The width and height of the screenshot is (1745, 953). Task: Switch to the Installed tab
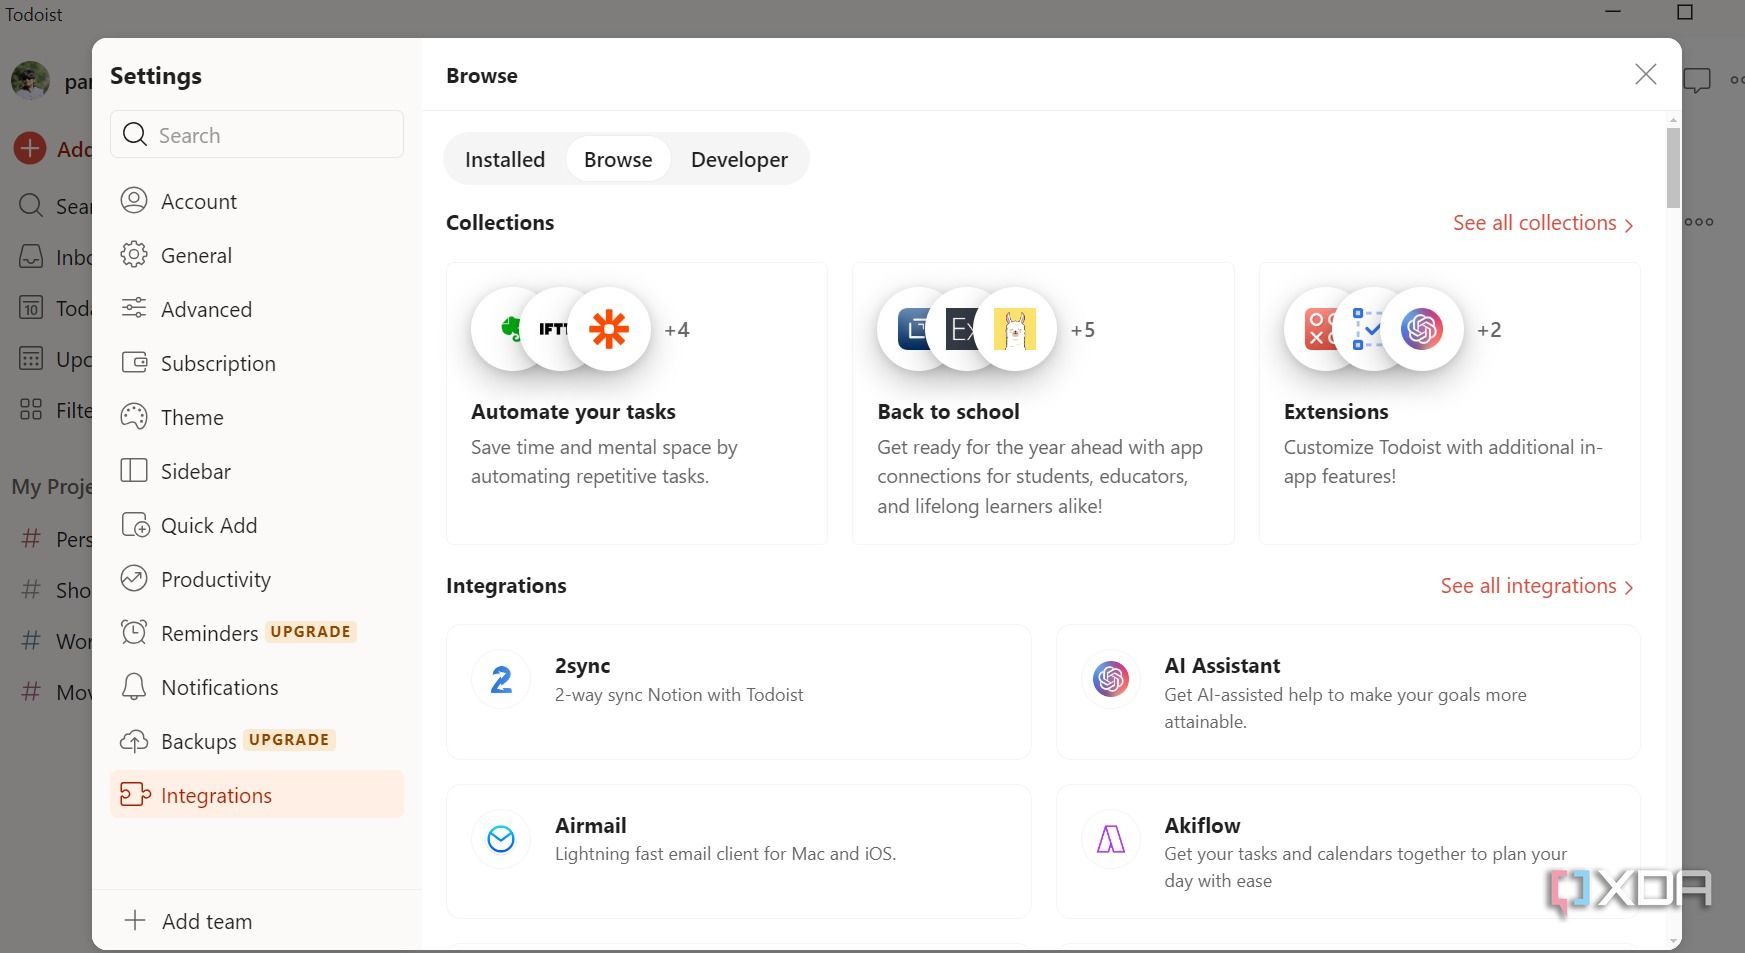pos(505,159)
